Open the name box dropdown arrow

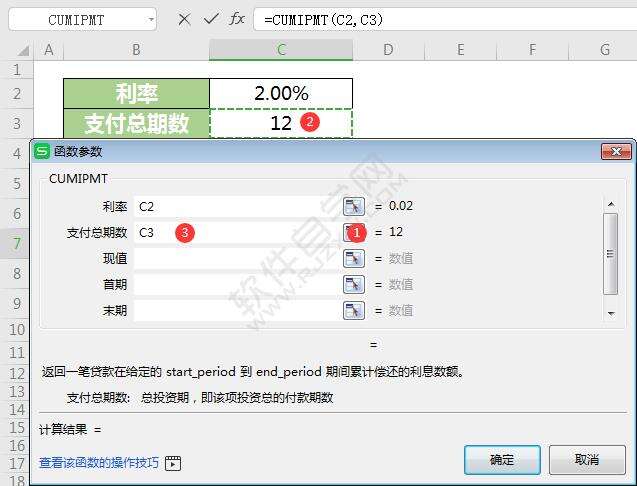[x=151, y=19]
